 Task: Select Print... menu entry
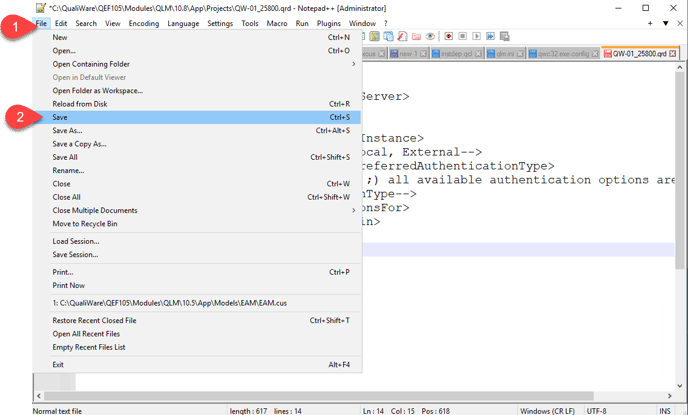[x=197, y=272]
